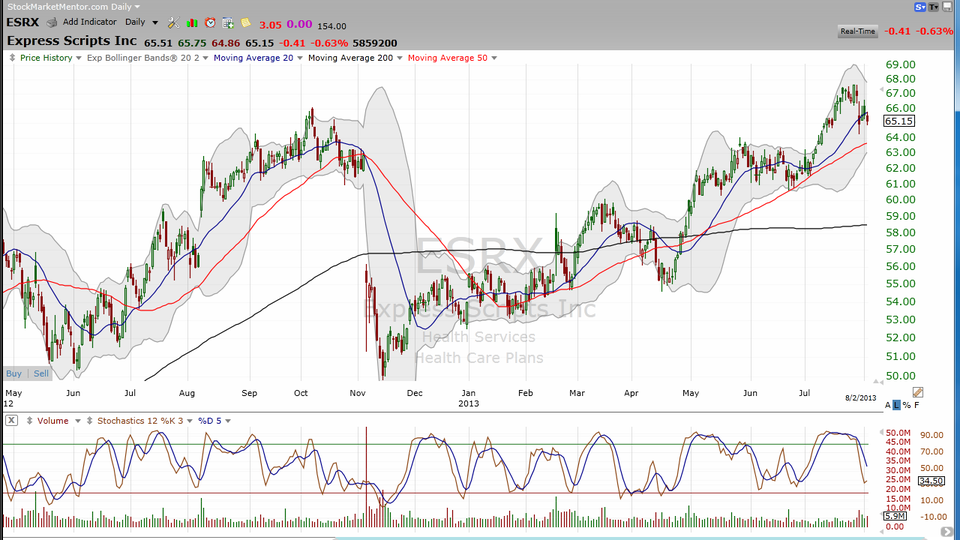Click the 65.75 high price value
The height and width of the screenshot is (540, 960).
[x=192, y=43]
